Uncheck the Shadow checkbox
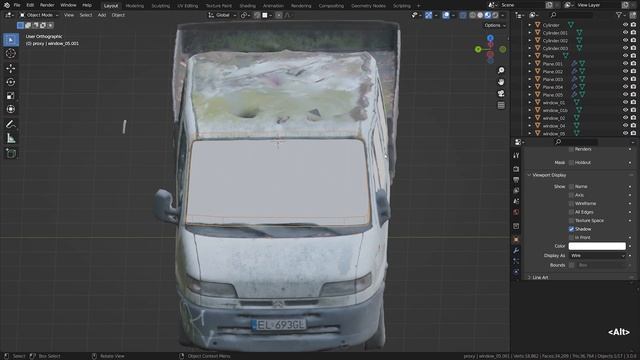This screenshot has height=360, width=640. [571, 229]
